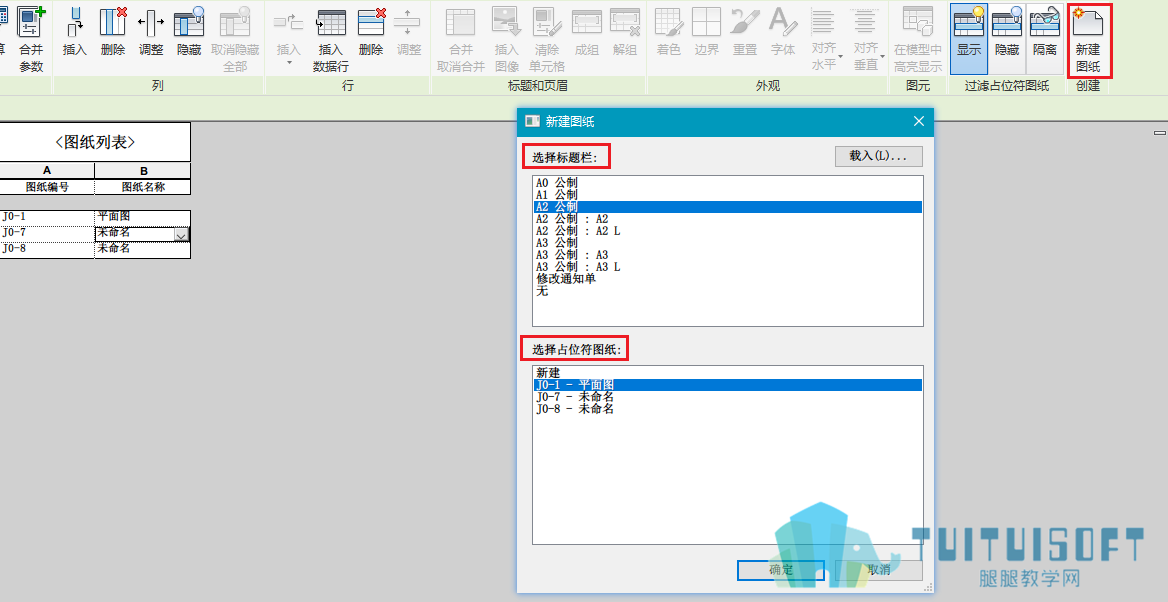Select placeholder sheet J0-7 - 未命名
This screenshot has width=1168, height=602.
click(x=728, y=396)
